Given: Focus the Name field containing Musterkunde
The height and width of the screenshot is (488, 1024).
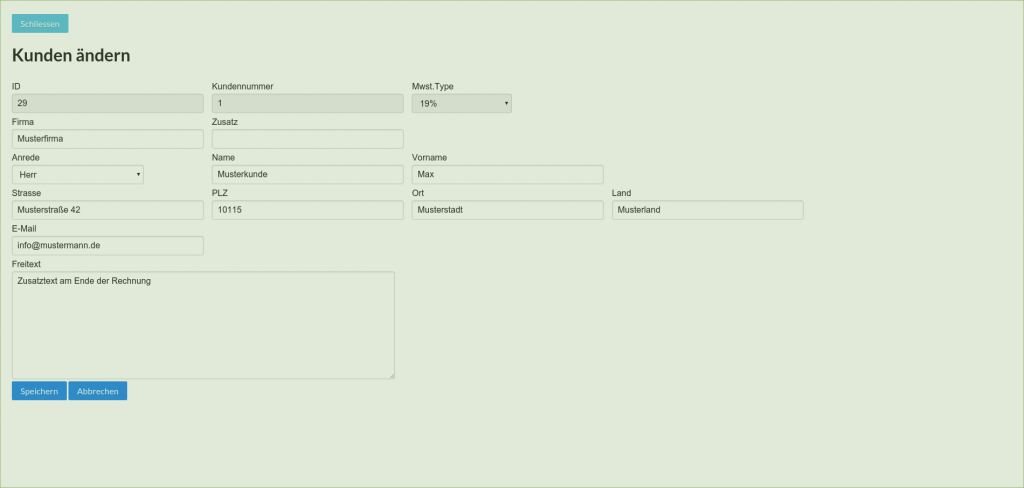Looking at the screenshot, I should click(307, 174).
